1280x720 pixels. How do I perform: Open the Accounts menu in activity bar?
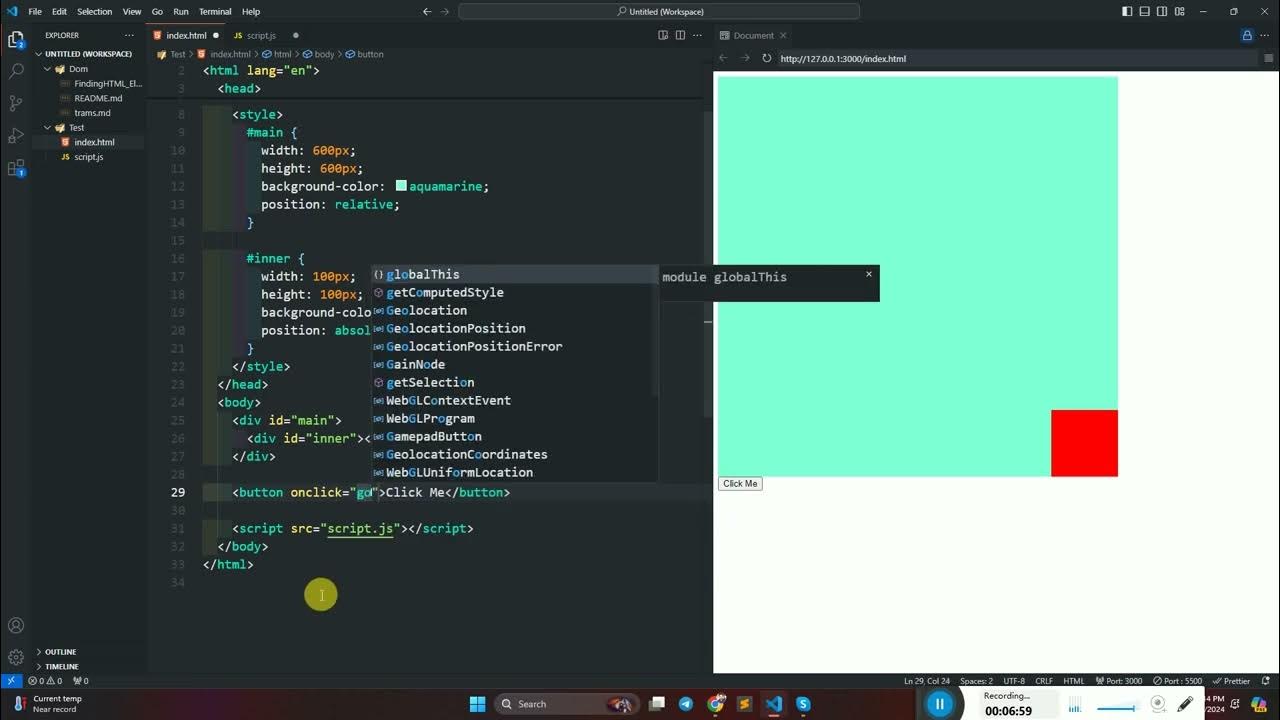click(x=16, y=626)
